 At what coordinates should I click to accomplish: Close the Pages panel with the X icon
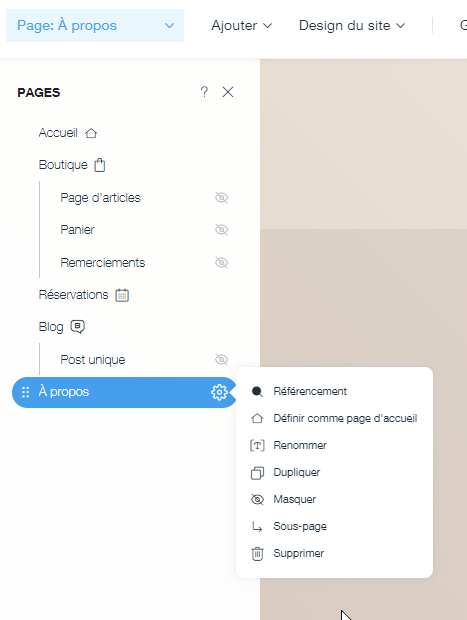tap(228, 92)
